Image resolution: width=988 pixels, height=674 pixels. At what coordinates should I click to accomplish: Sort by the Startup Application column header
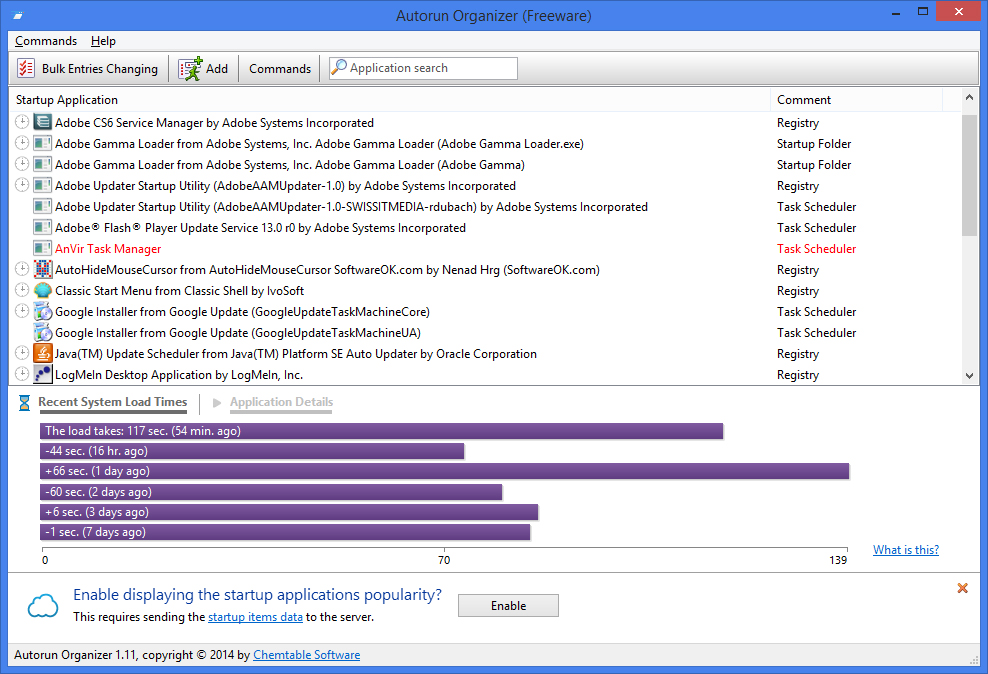point(390,100)
